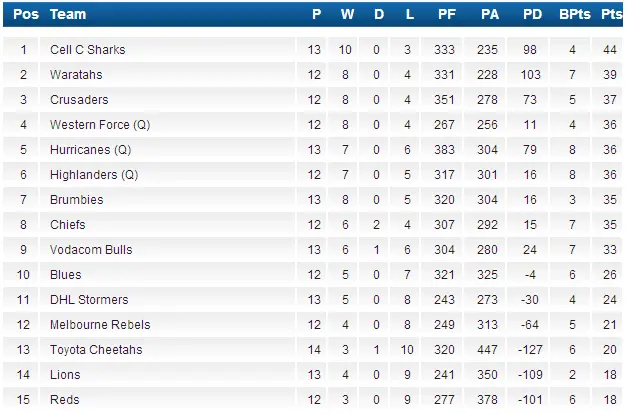The width and height of the screenshot is (628, 414).
Task: Open the DHL Stormers team
Action: pos(89,300)
